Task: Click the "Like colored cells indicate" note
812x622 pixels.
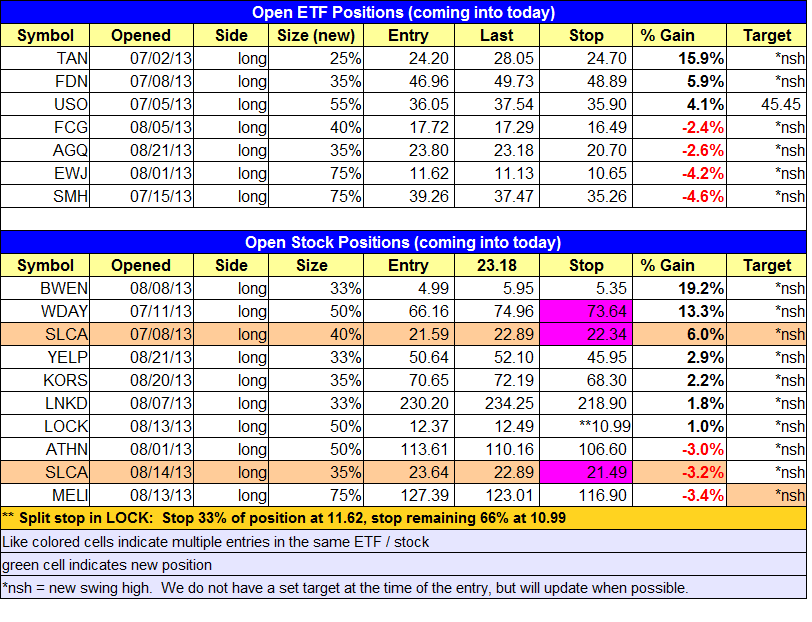Action: (403, 542)
